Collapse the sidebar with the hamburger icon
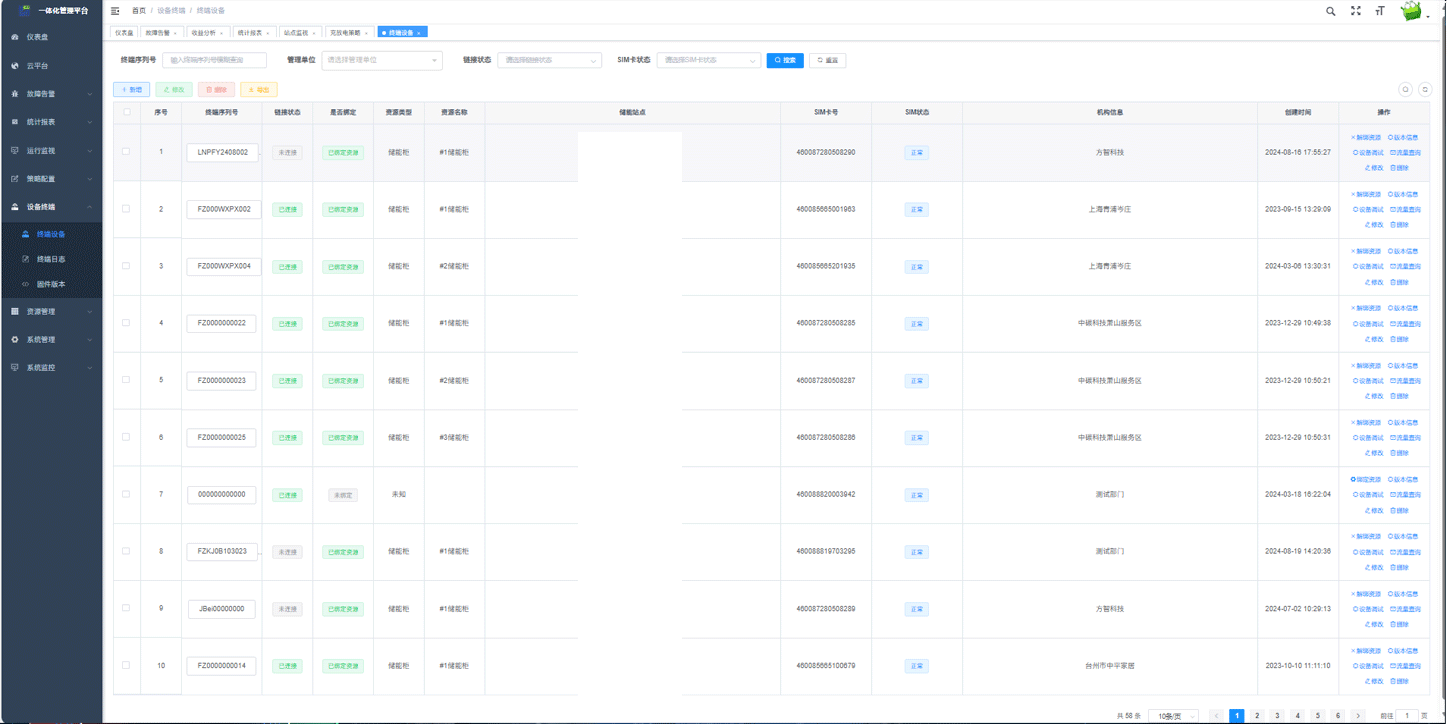 click(115, 11)
